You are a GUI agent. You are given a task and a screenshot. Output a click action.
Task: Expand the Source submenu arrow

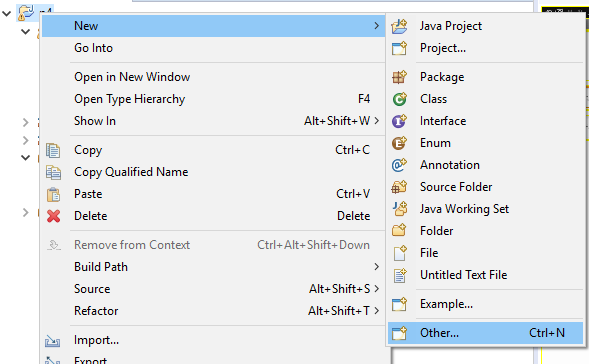(x=377, y=289)
